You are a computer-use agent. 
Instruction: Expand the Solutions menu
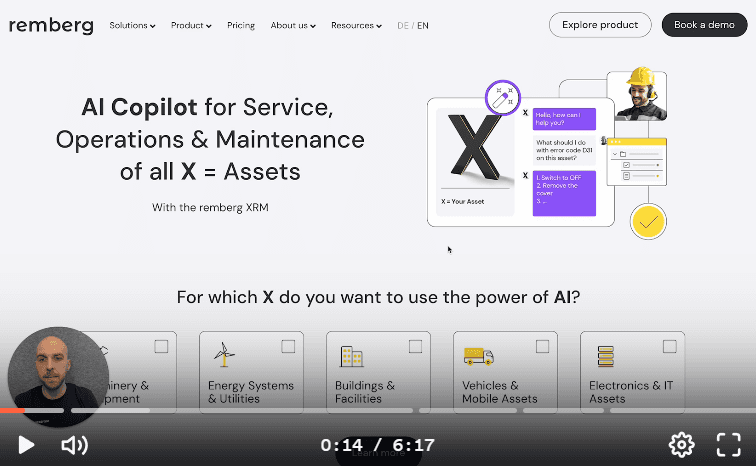132,26
